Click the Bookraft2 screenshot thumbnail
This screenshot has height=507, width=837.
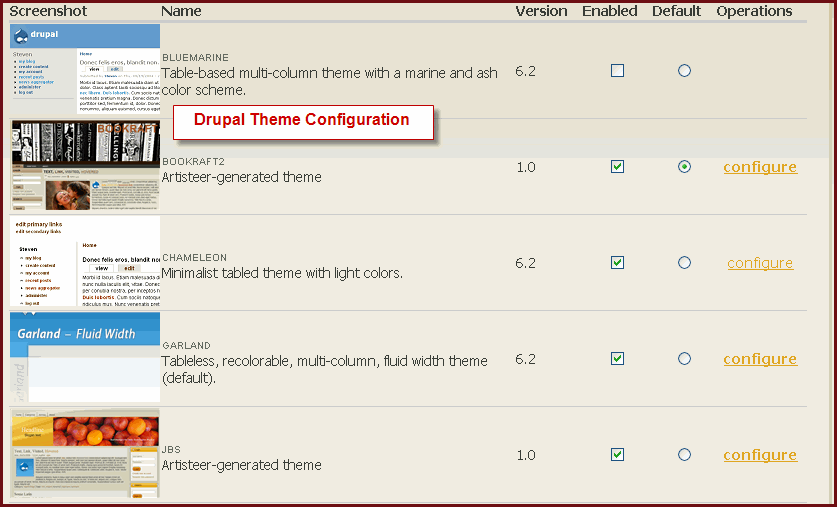[85, 165]
